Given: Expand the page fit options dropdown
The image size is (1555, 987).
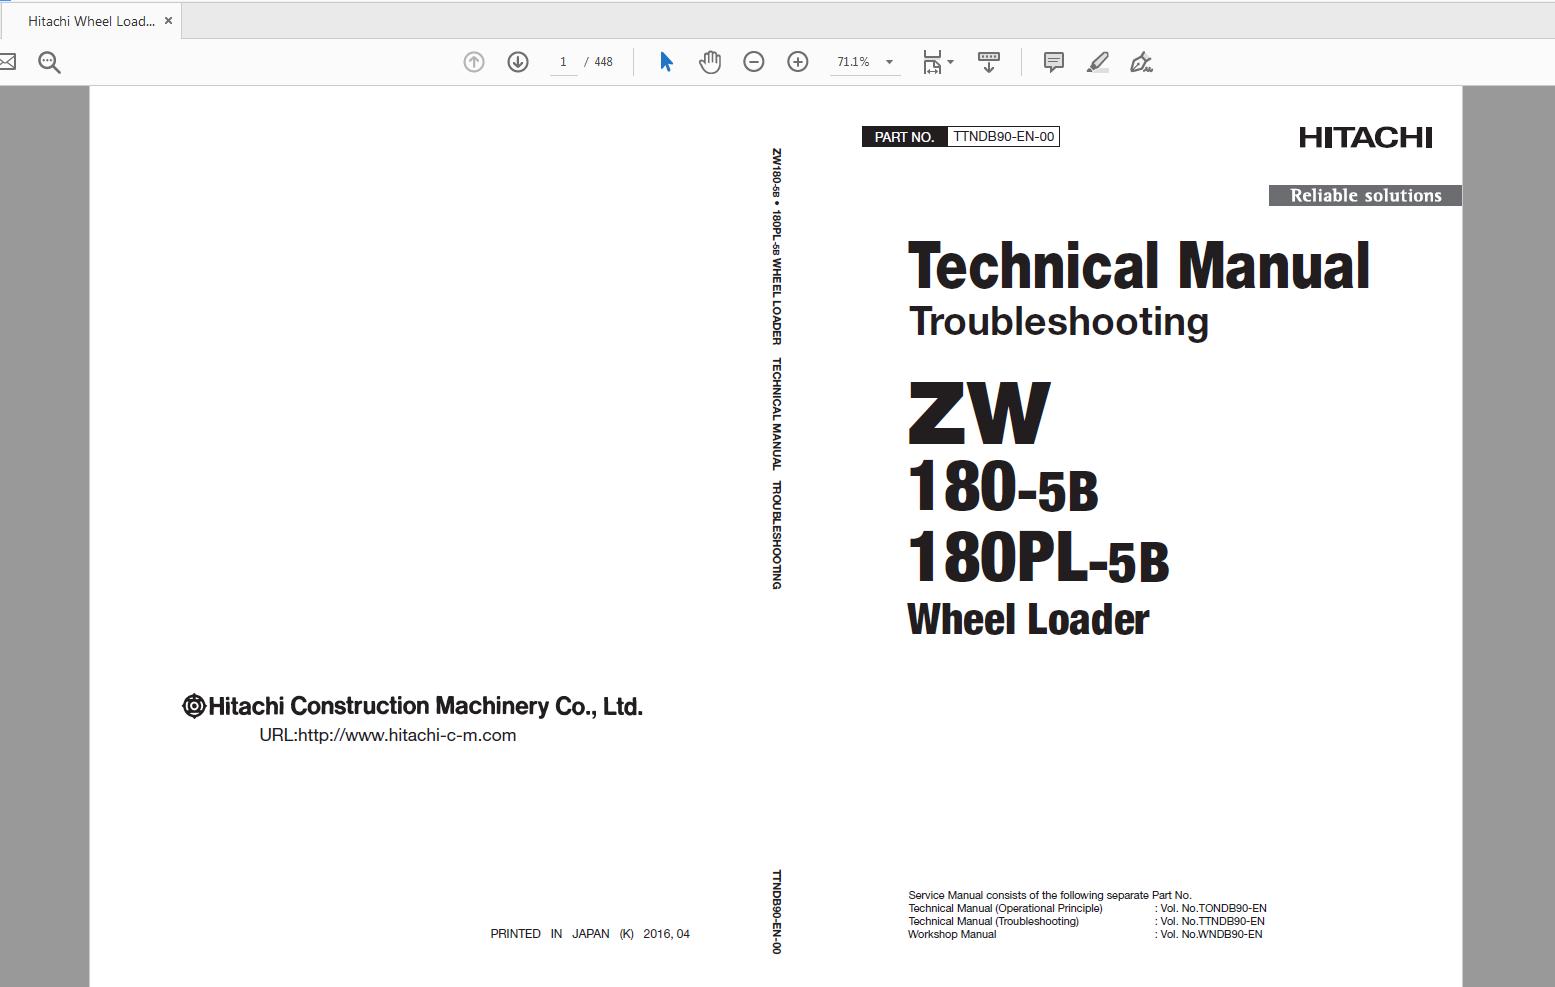Looking at the screenshot, I should click(x=950, y=61).
